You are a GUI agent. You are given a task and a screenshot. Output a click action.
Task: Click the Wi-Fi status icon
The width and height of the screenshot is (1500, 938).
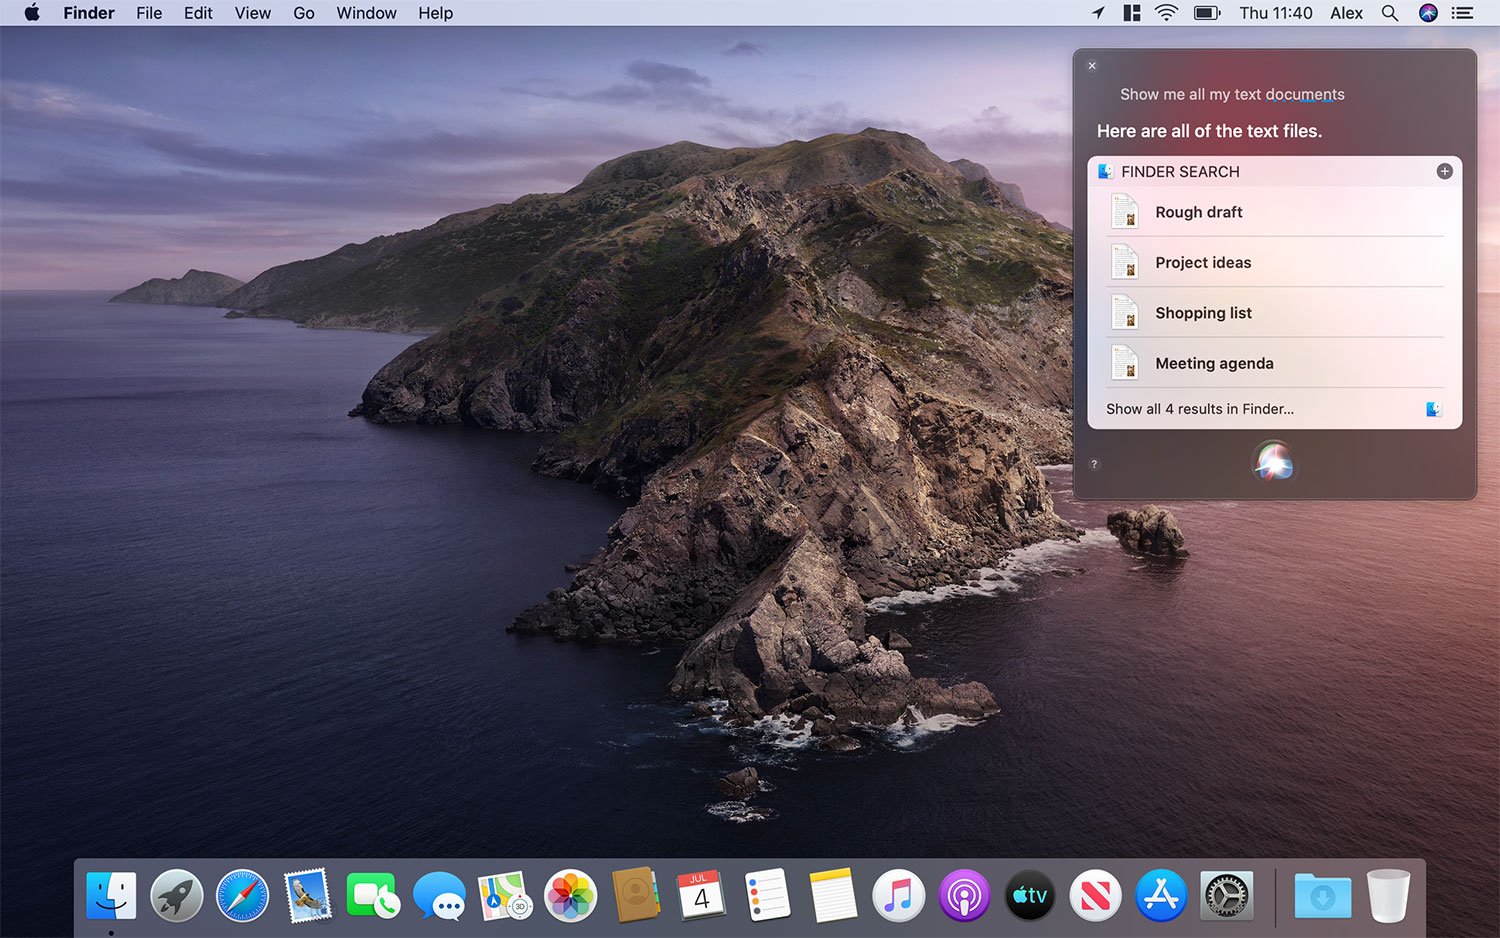[x=1166, y=13]
